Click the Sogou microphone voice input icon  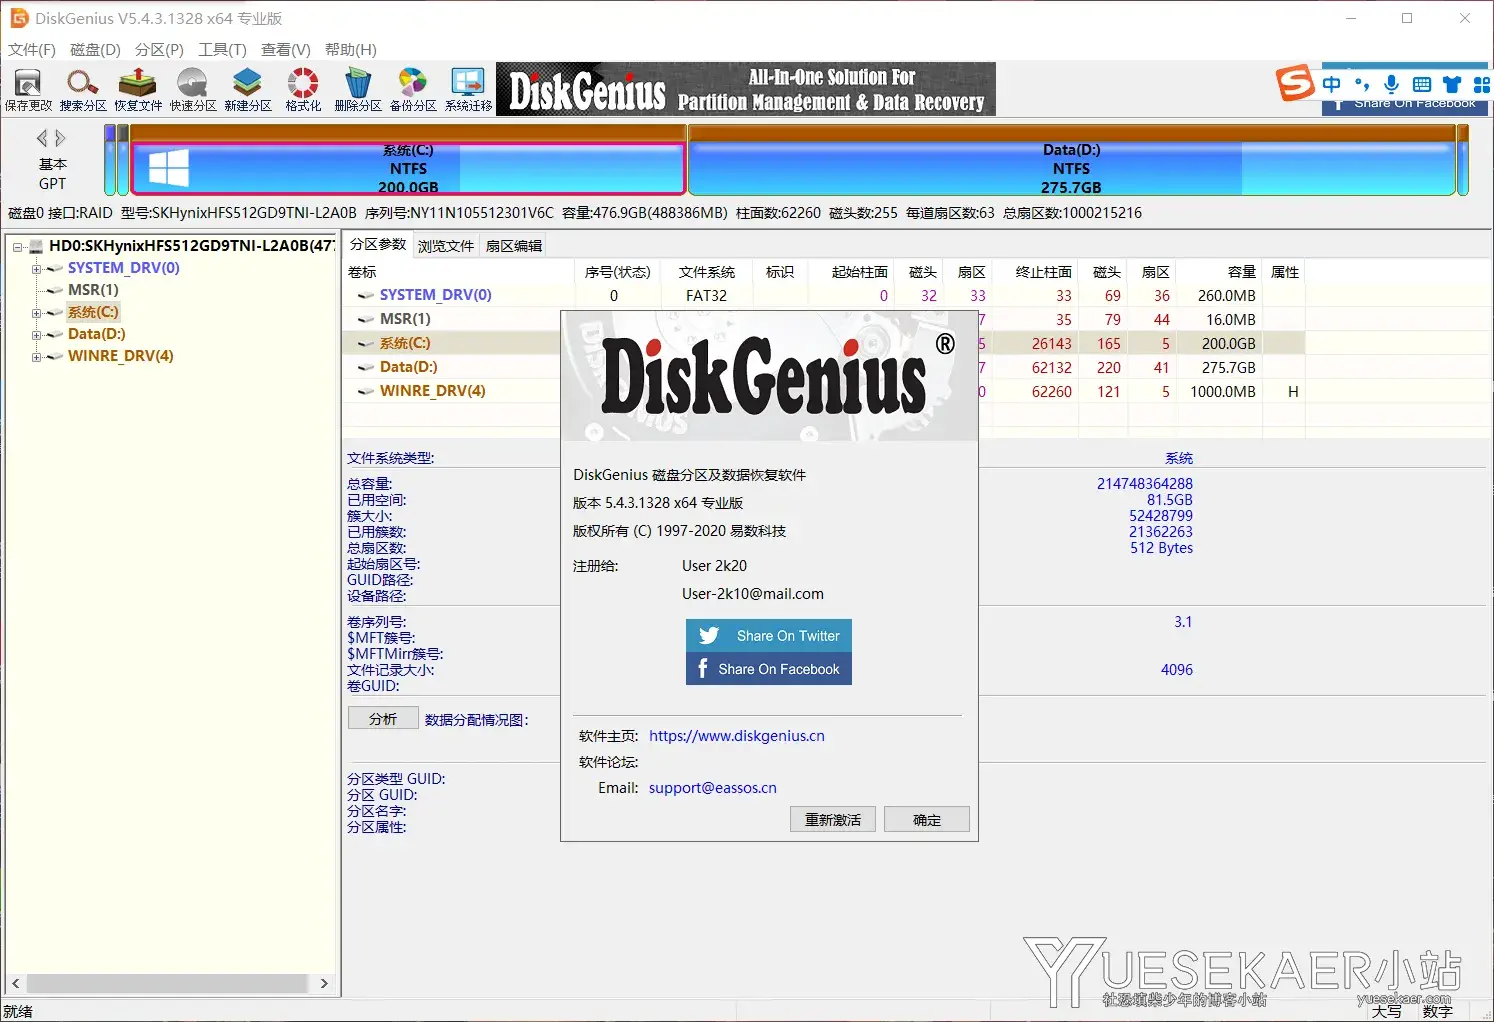click(x=1391, y=84)
